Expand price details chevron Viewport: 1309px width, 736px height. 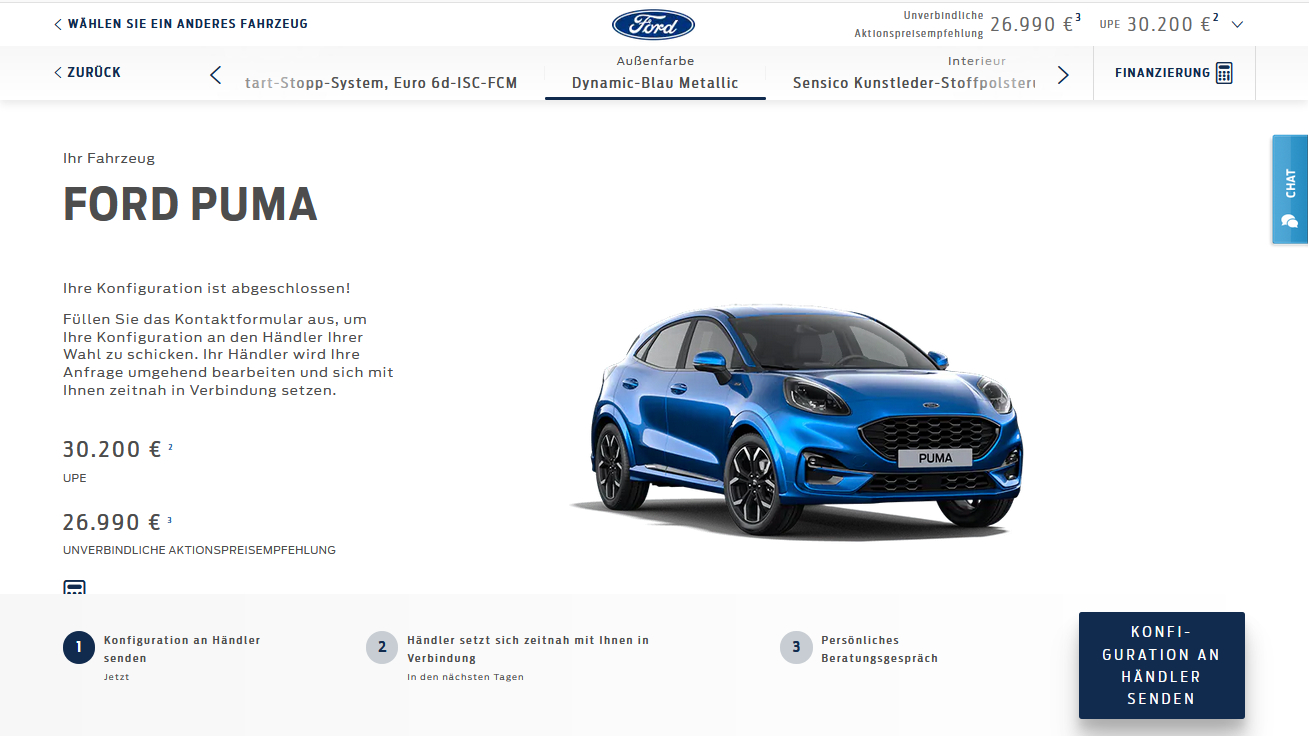[1238, 24]
